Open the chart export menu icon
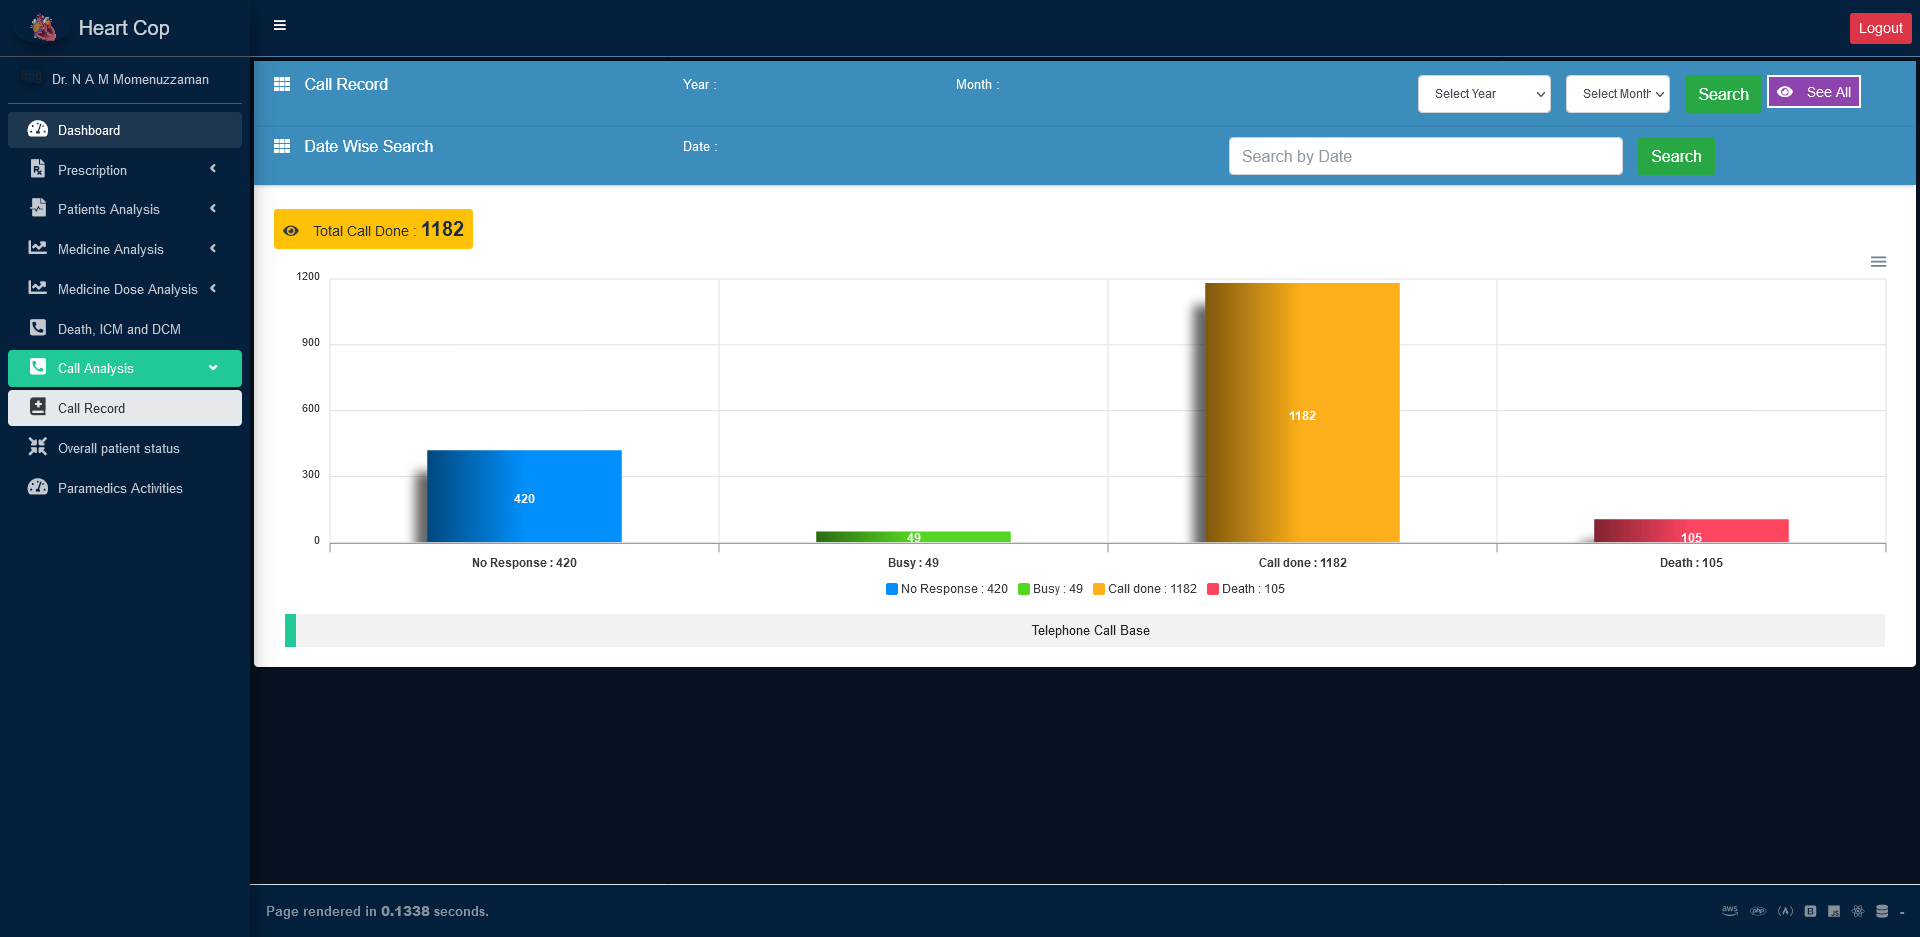The height and width of the screenshot is (937, 1920). click(x=1878, y=262)
